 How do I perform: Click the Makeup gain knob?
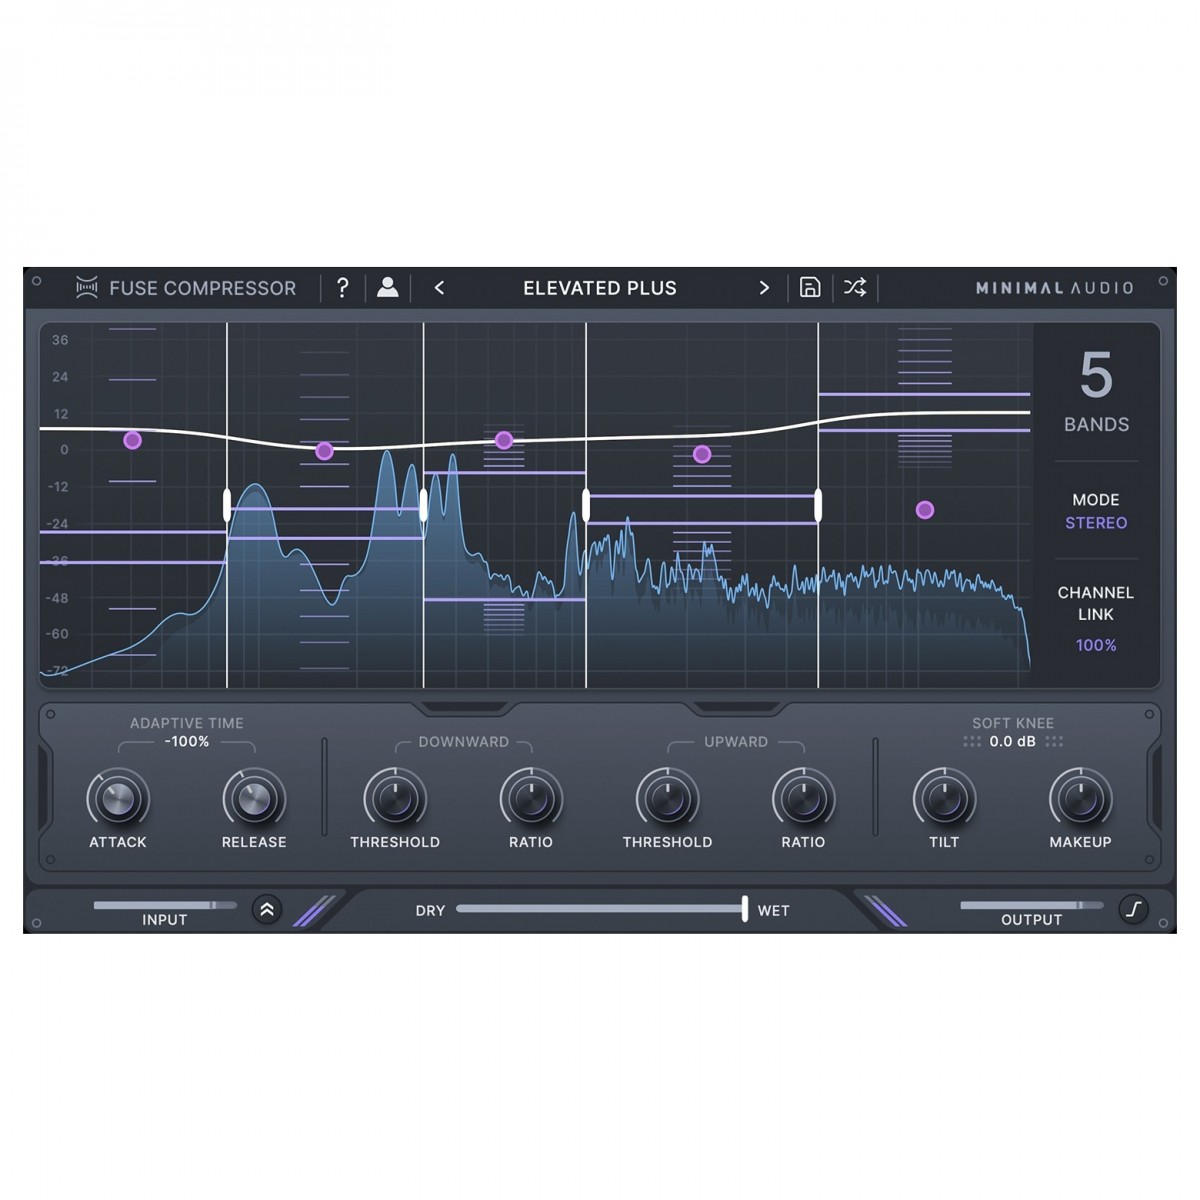[x=1080, y=798]
